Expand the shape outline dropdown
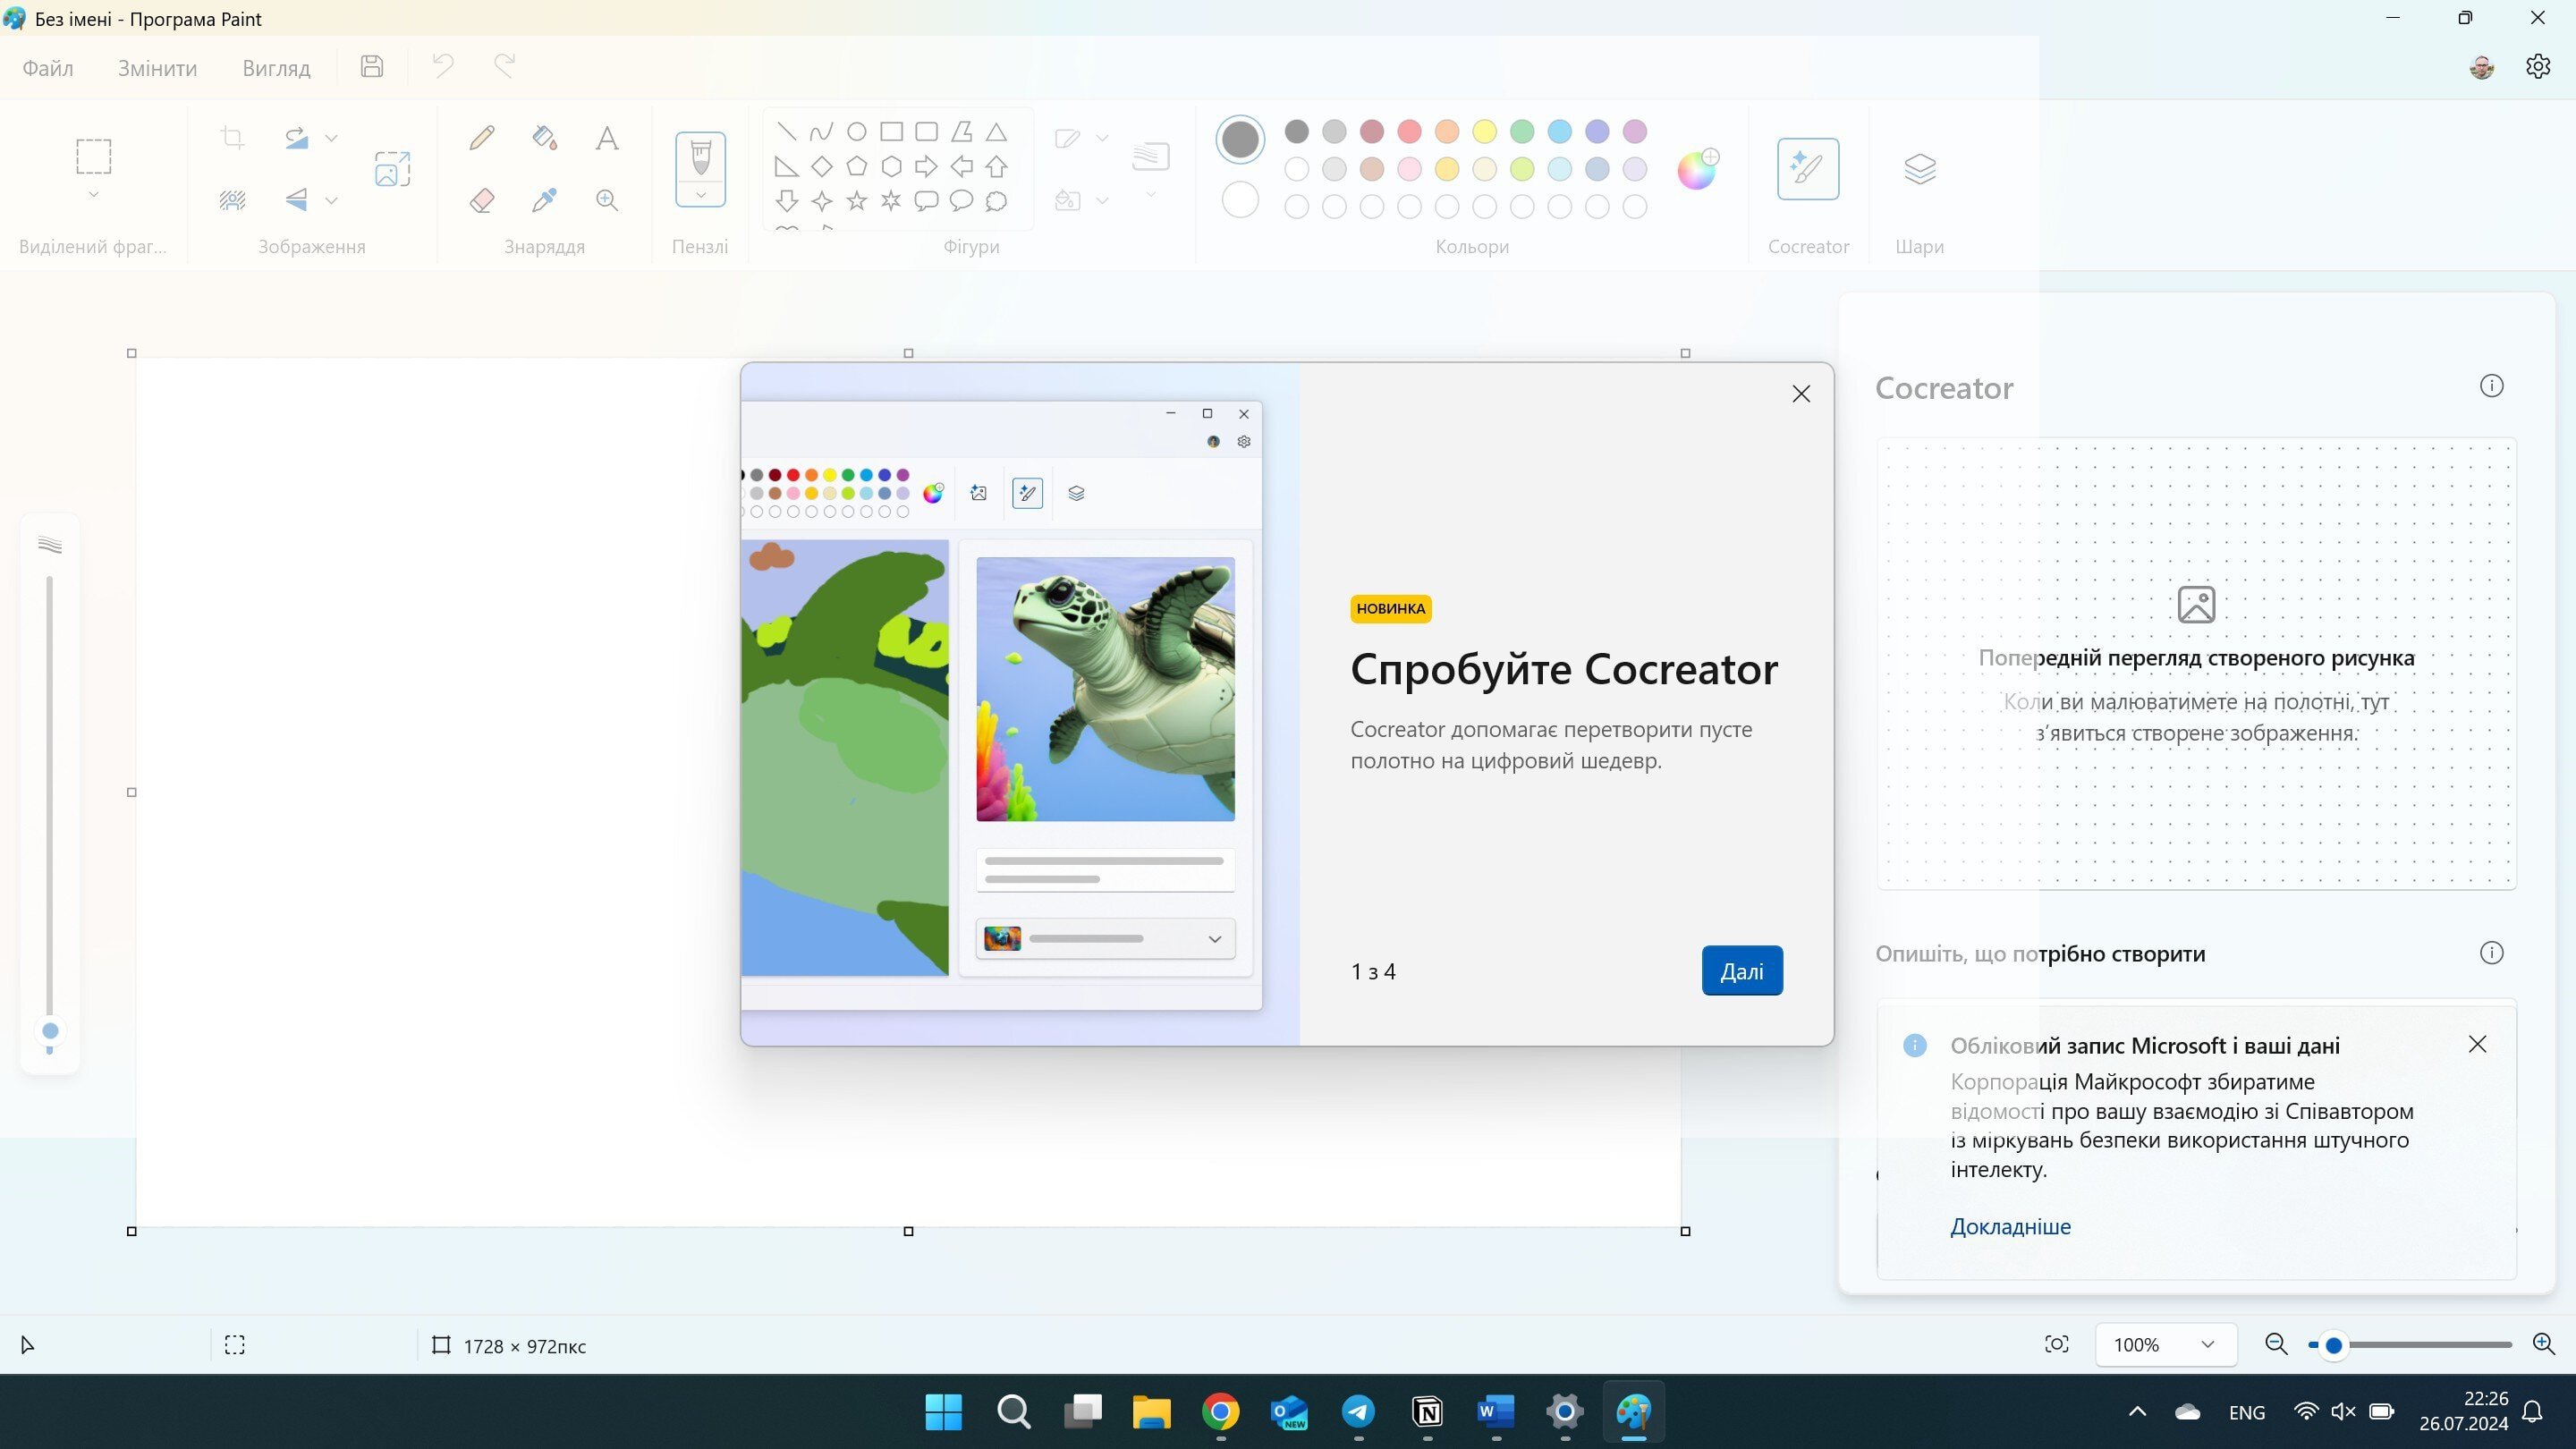The image size is (2576, 1449). coord(1102,138)
